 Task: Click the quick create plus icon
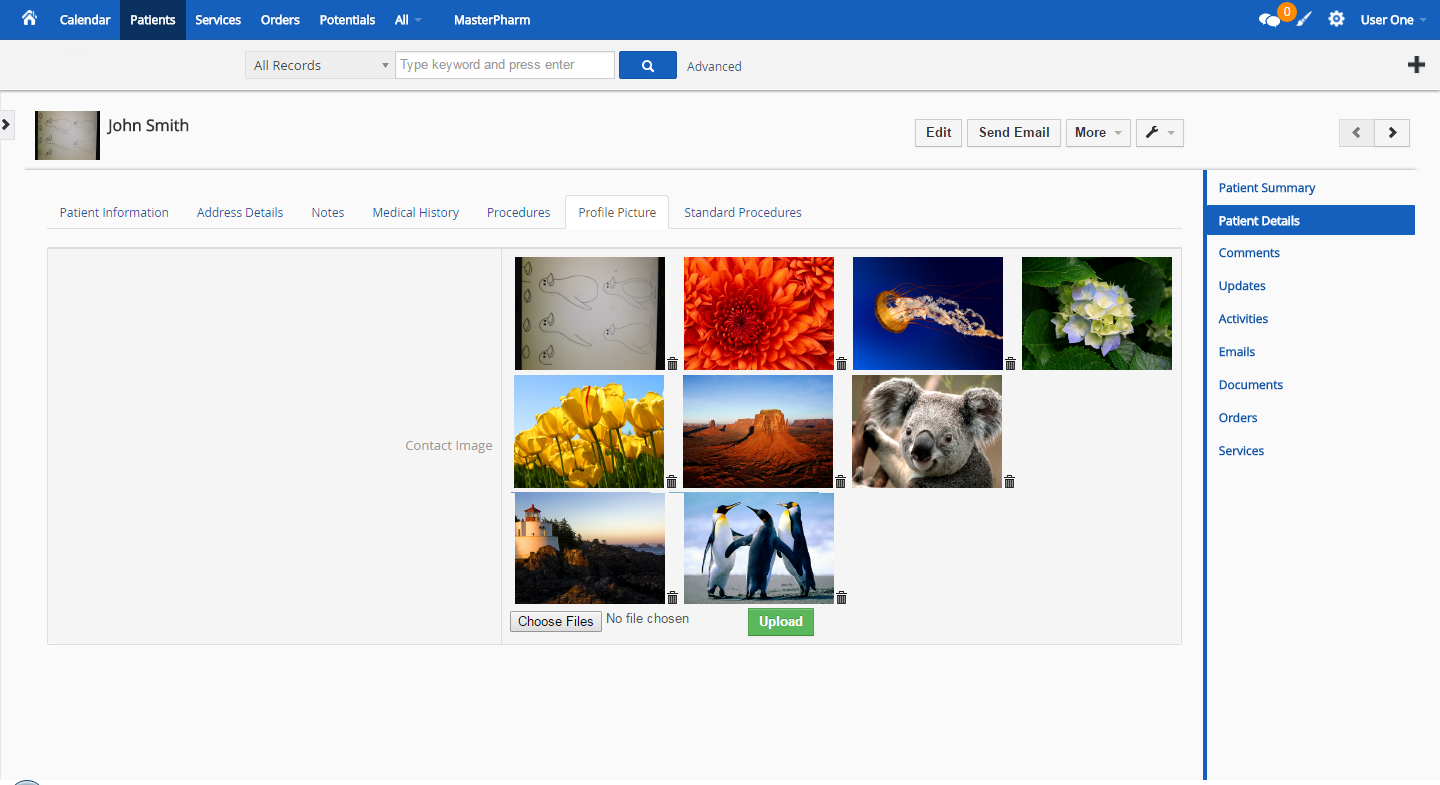pos(1416,65)
